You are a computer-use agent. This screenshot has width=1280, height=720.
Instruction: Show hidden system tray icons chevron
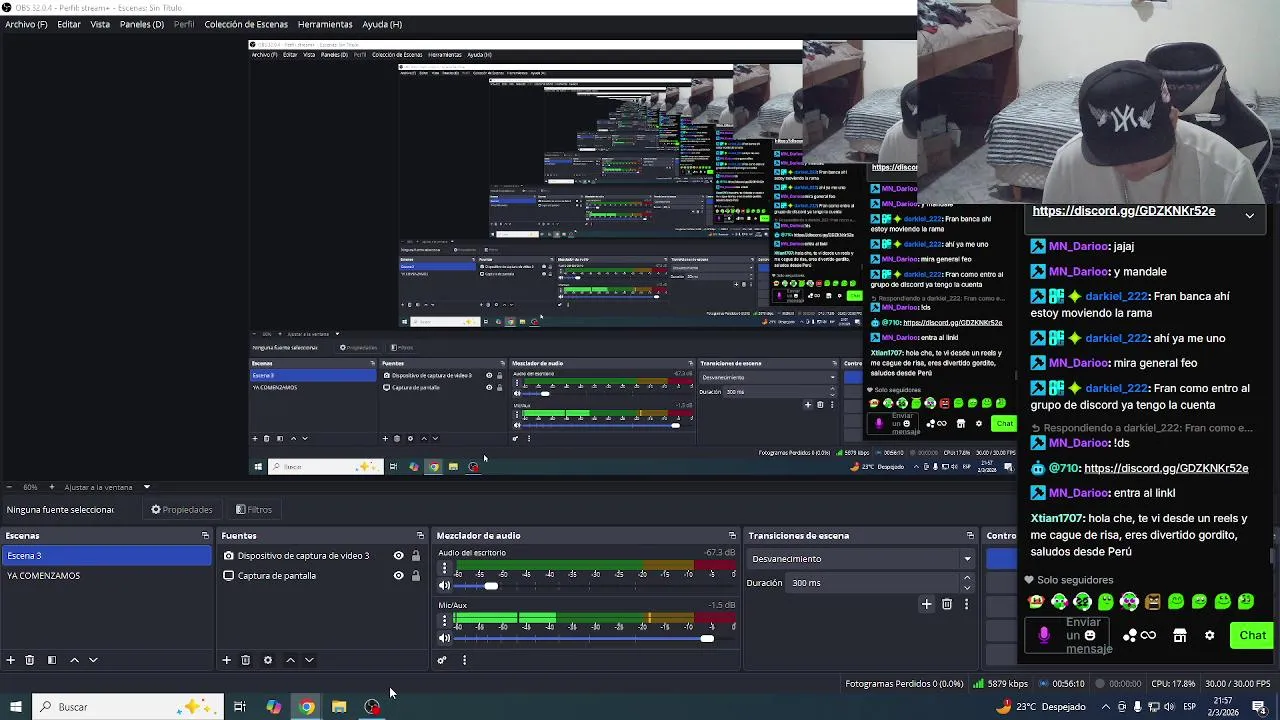[x=1106, y=707]
